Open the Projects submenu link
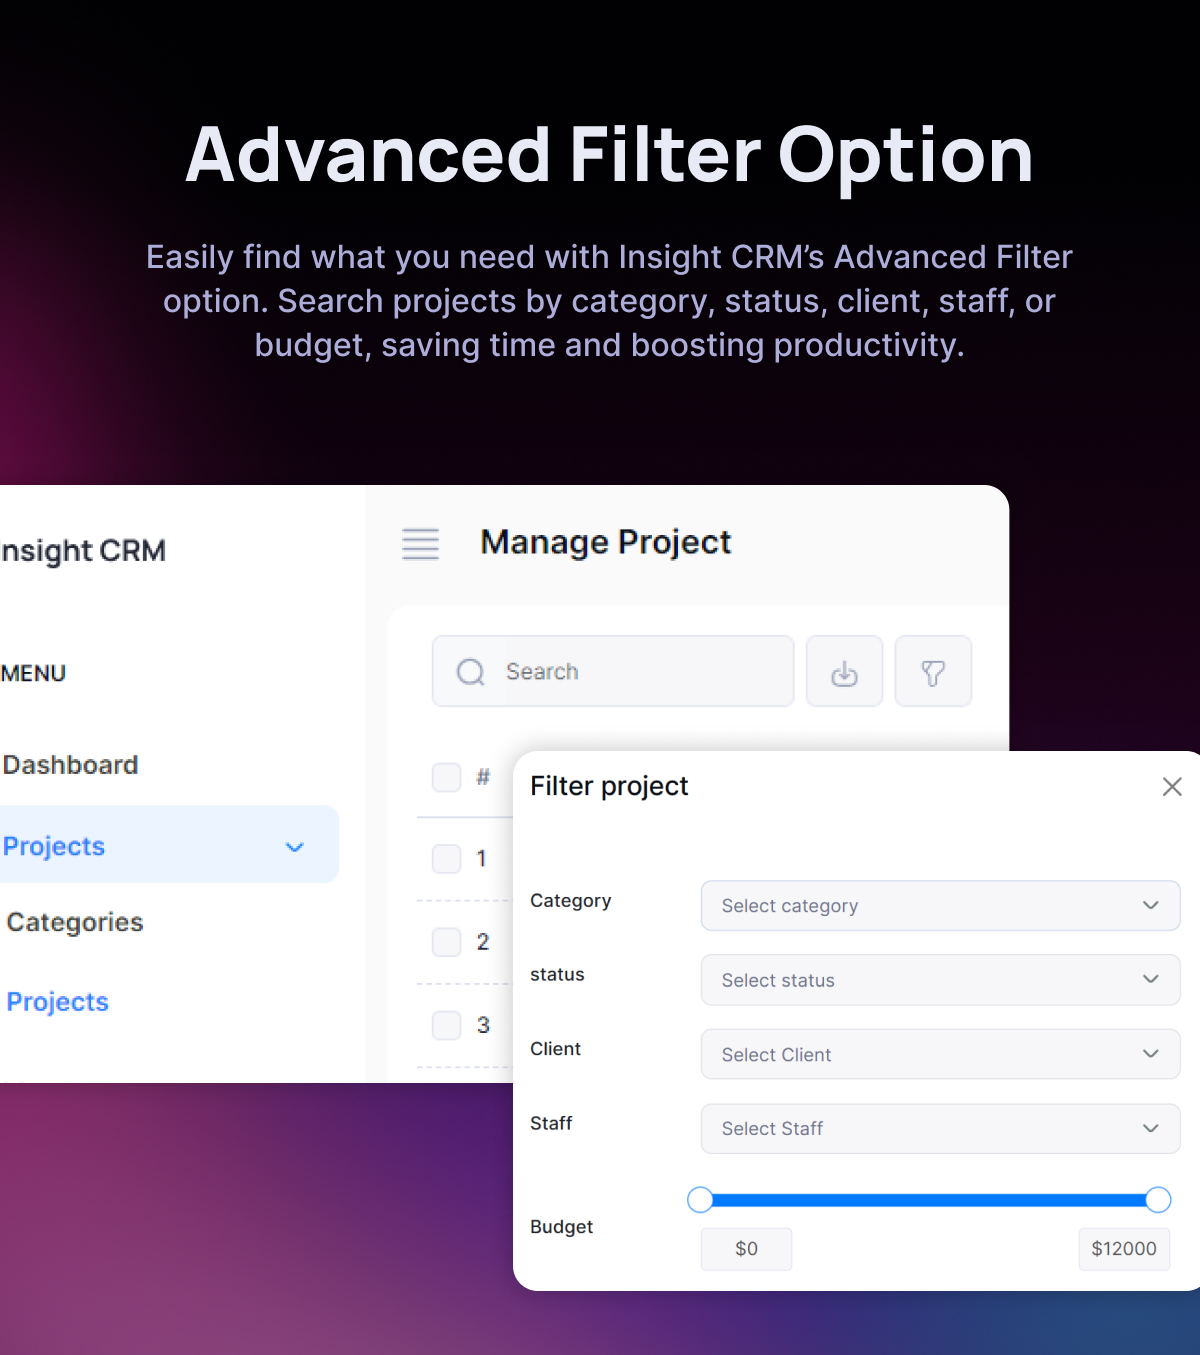Viewport: 1200px width, 1355px height. tap(58, 1002)
